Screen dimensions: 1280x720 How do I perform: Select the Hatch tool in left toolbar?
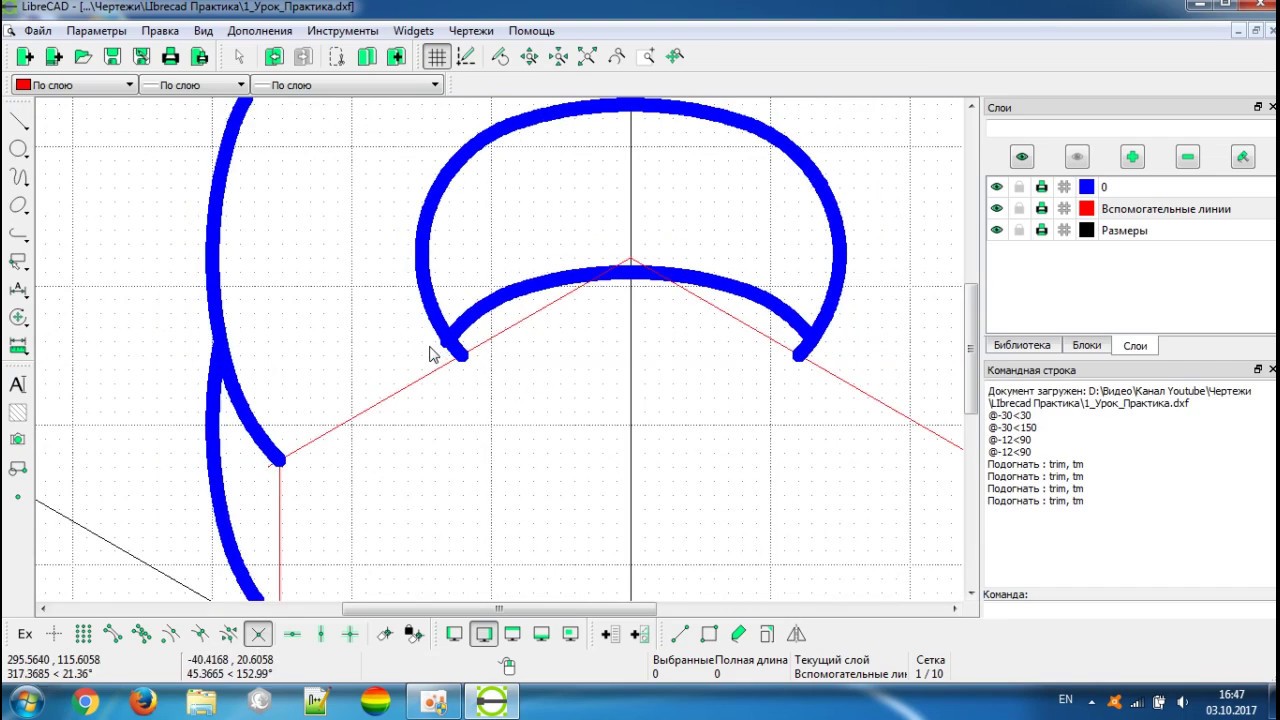(18, 413)
